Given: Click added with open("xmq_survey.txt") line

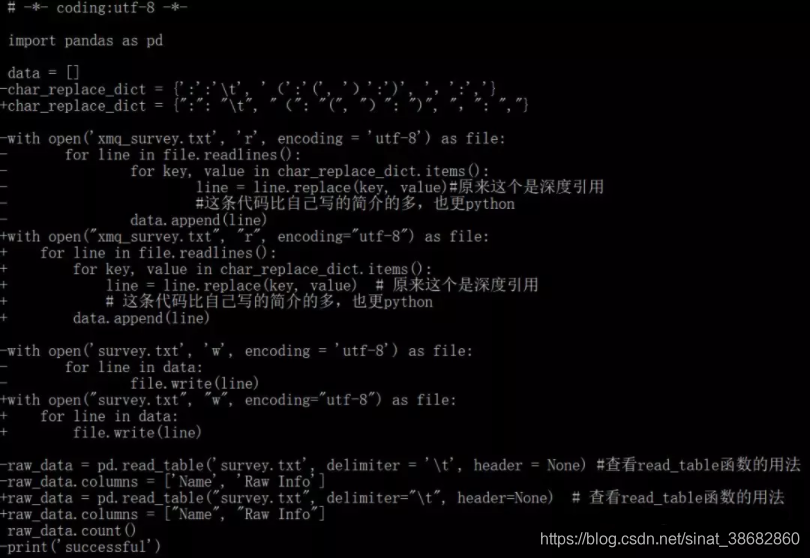Looking at the screenshot, I should pos(244,237).
